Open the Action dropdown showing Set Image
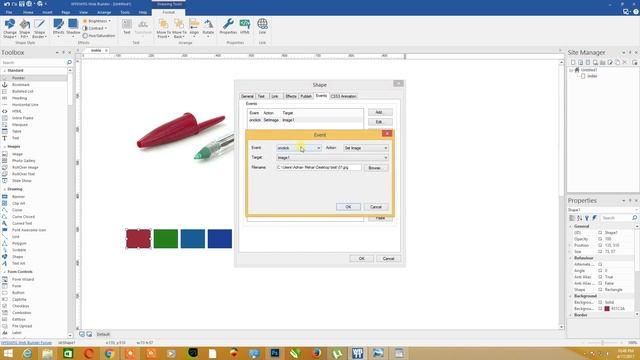This screenshot has height=360, width=640. [366, 148]
